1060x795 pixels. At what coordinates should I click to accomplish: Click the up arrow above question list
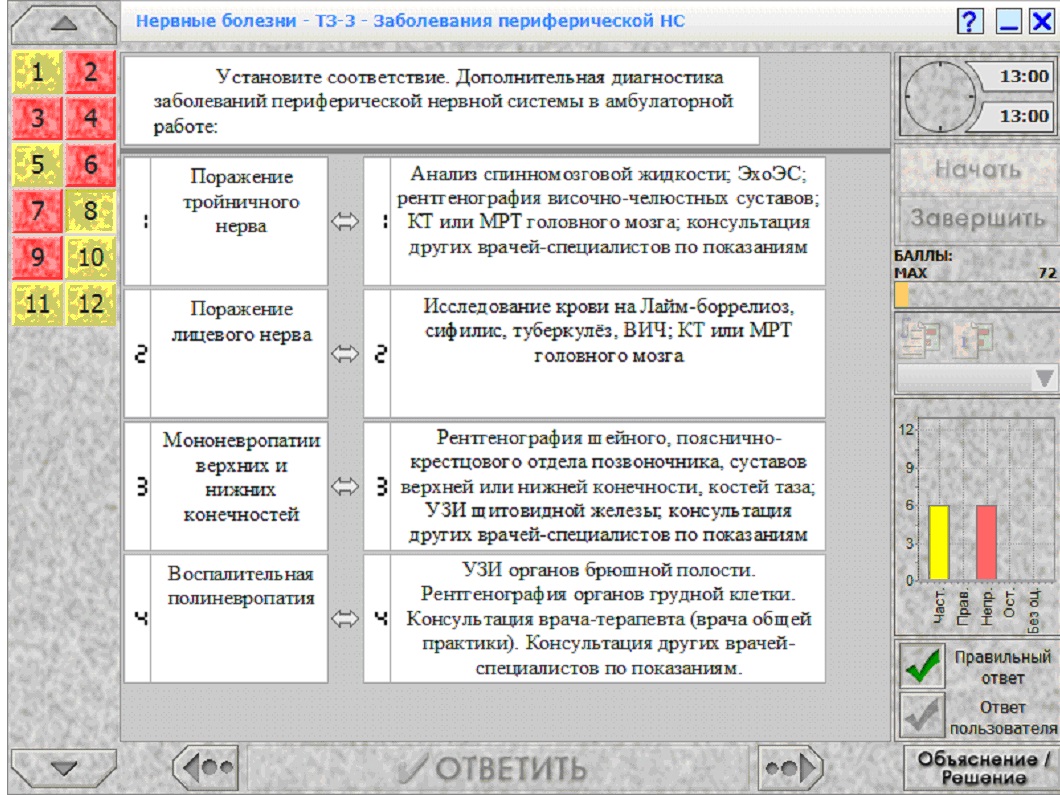pos(64,24)
